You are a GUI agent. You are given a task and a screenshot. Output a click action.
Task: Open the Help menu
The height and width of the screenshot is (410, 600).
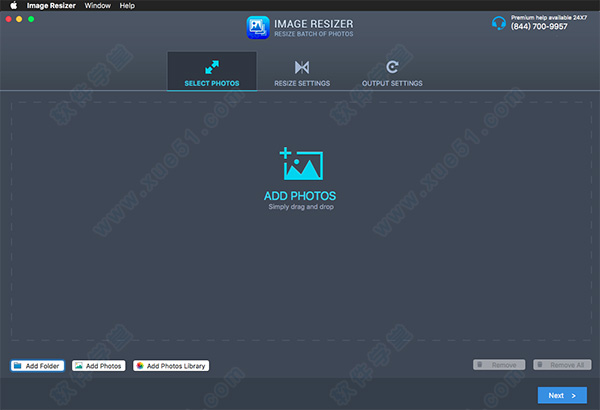[x=127, y=6]
